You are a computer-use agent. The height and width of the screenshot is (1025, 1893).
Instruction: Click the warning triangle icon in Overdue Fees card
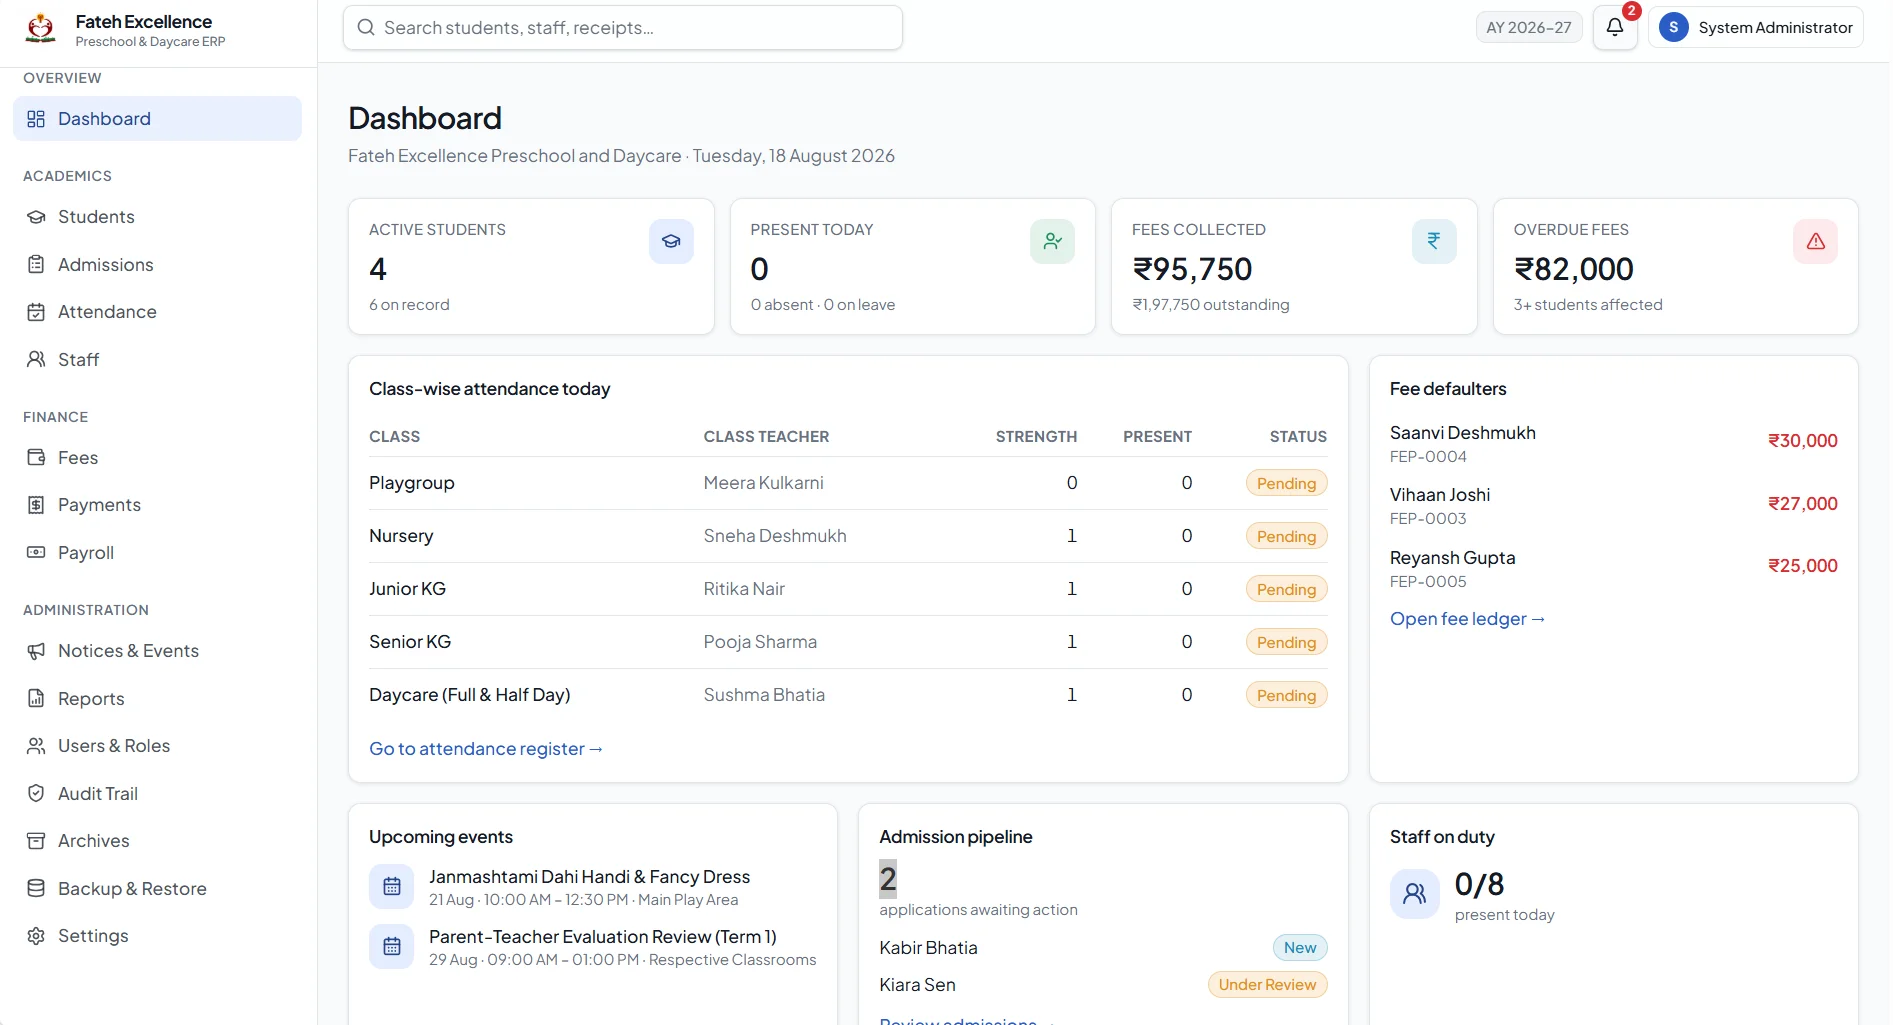(1815, 241)
